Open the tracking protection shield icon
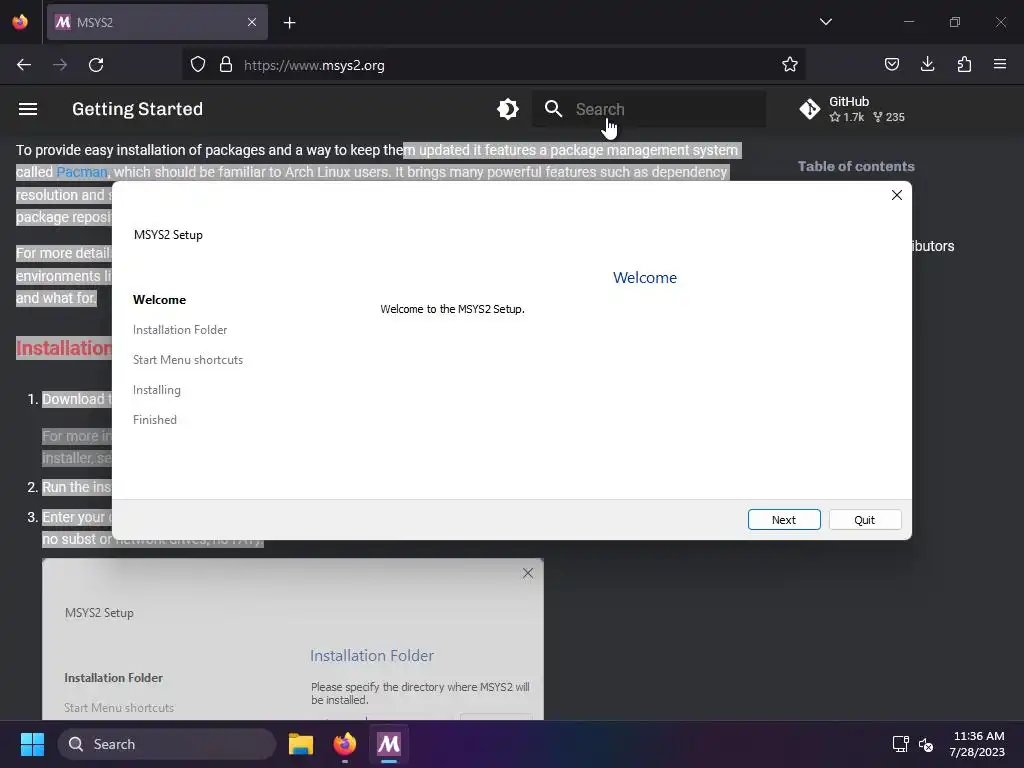The width and height of the screenshot is (1024, 768). pyautogui.click(x=198, y=65)
